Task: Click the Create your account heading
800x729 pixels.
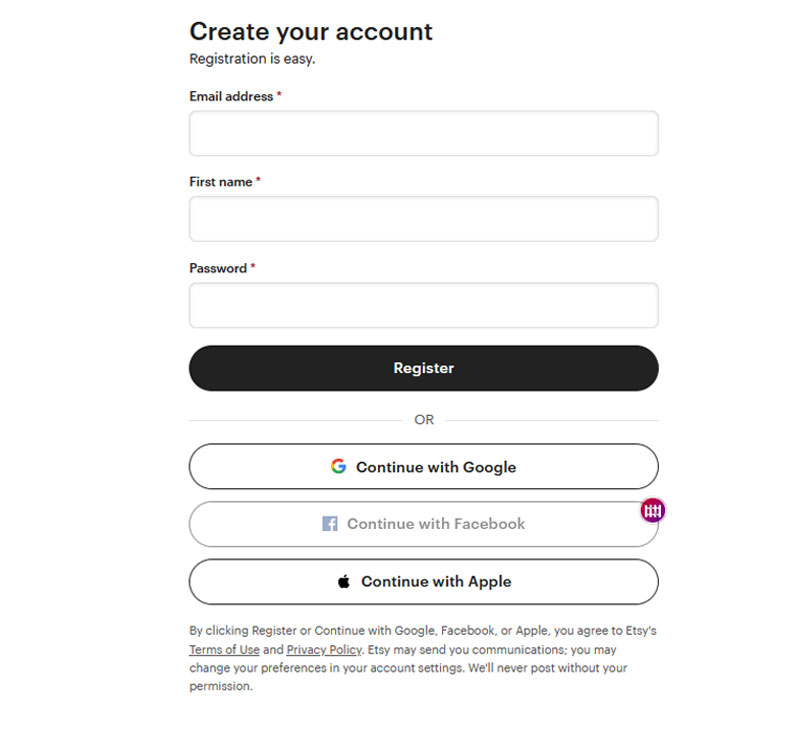Action: (311, 32)
